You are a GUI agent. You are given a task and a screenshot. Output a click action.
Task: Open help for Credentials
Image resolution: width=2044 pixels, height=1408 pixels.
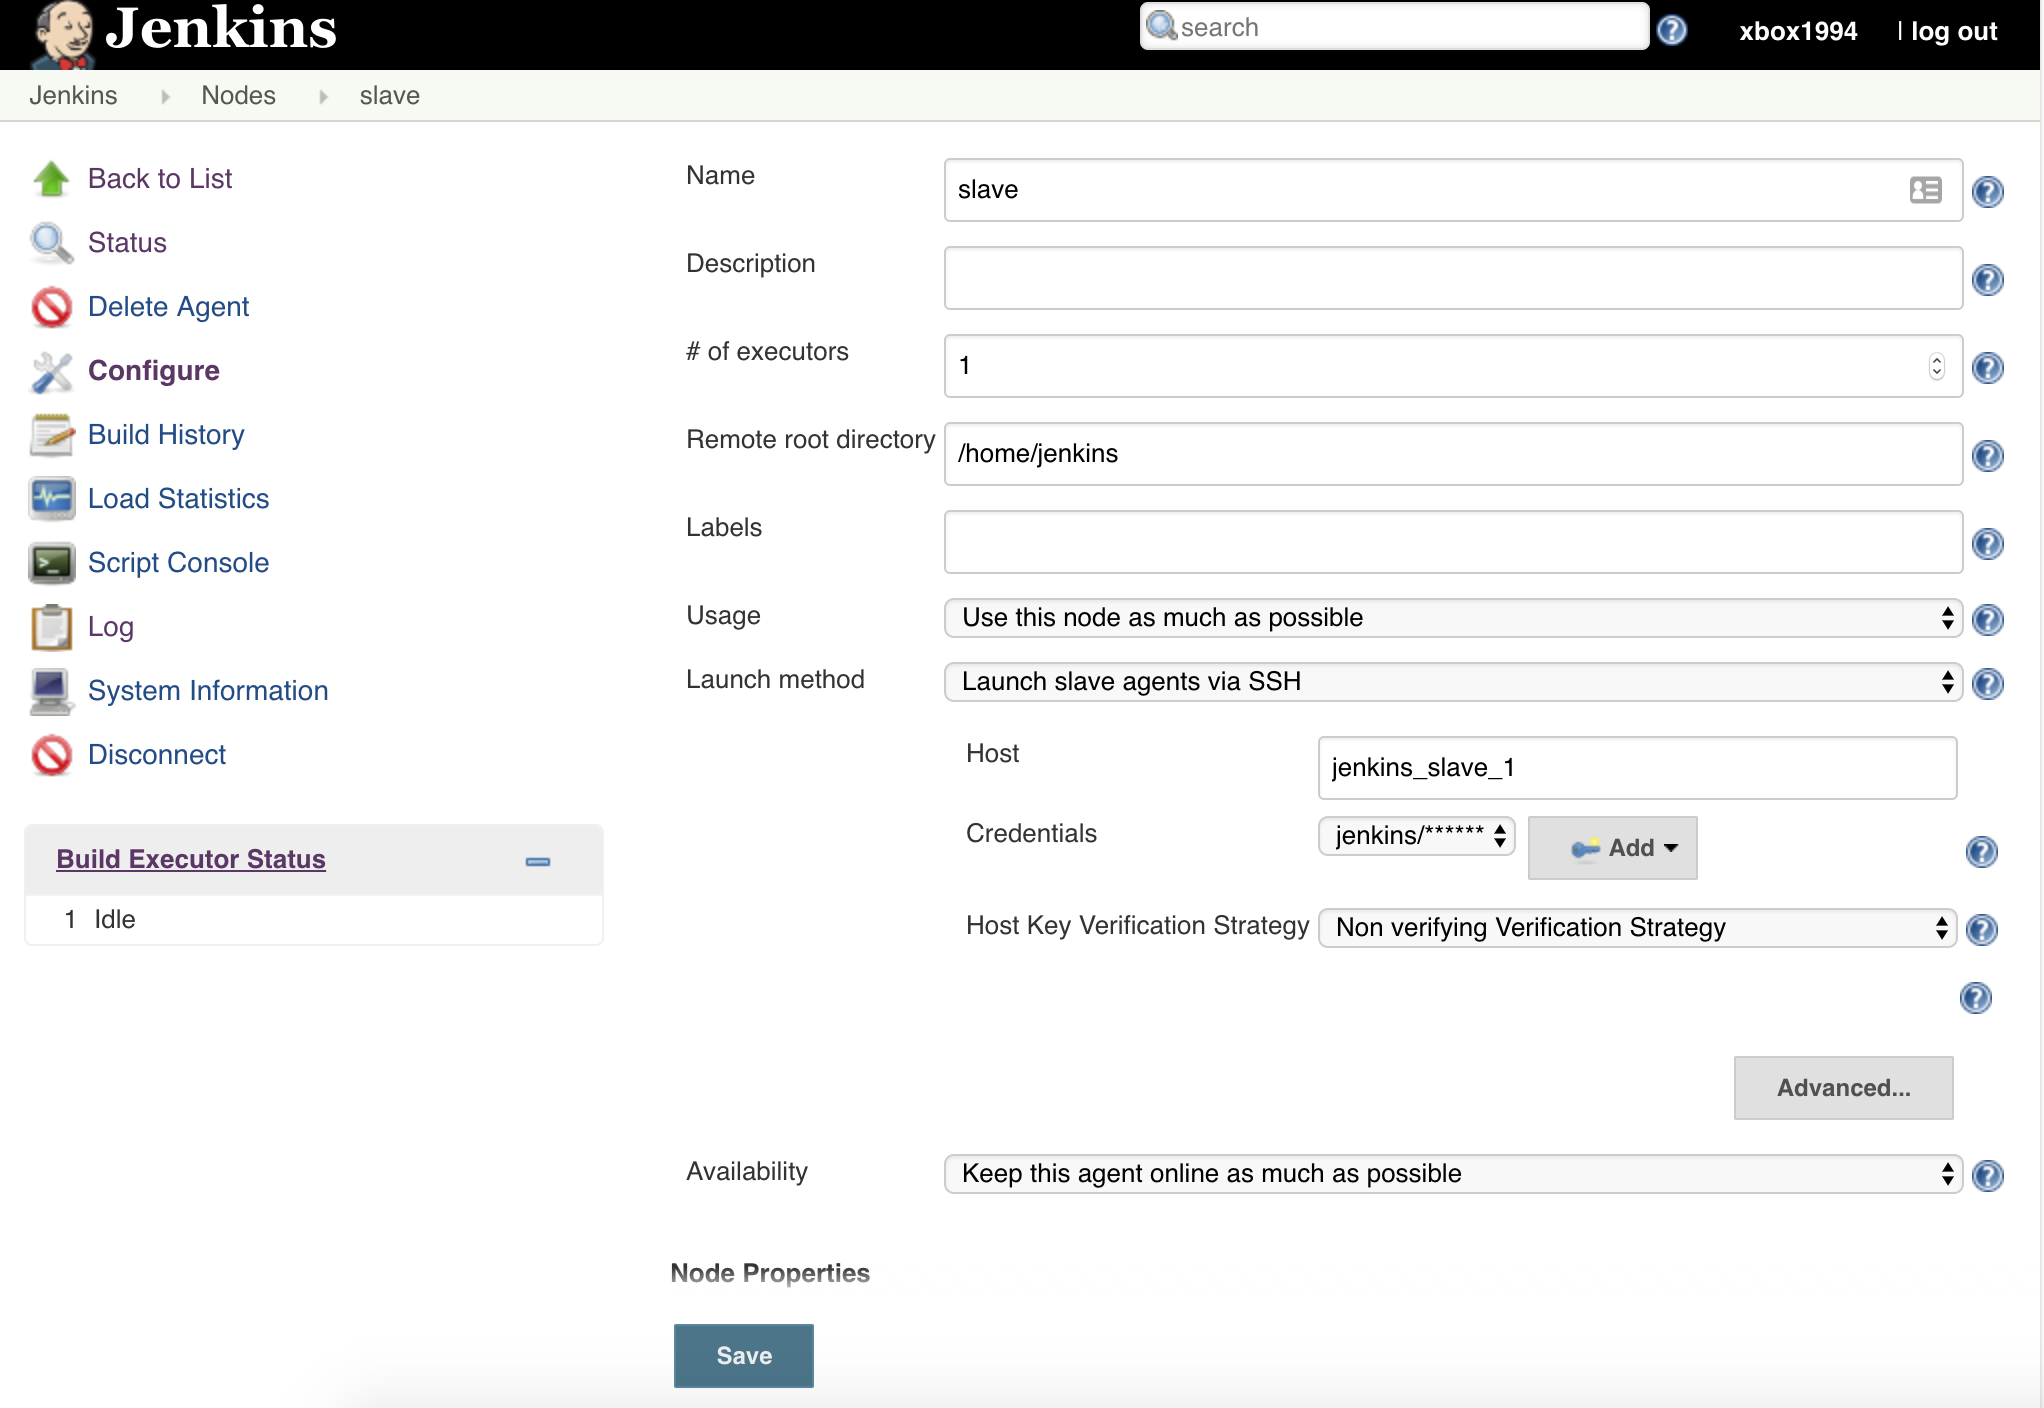tap(1981, 851)
